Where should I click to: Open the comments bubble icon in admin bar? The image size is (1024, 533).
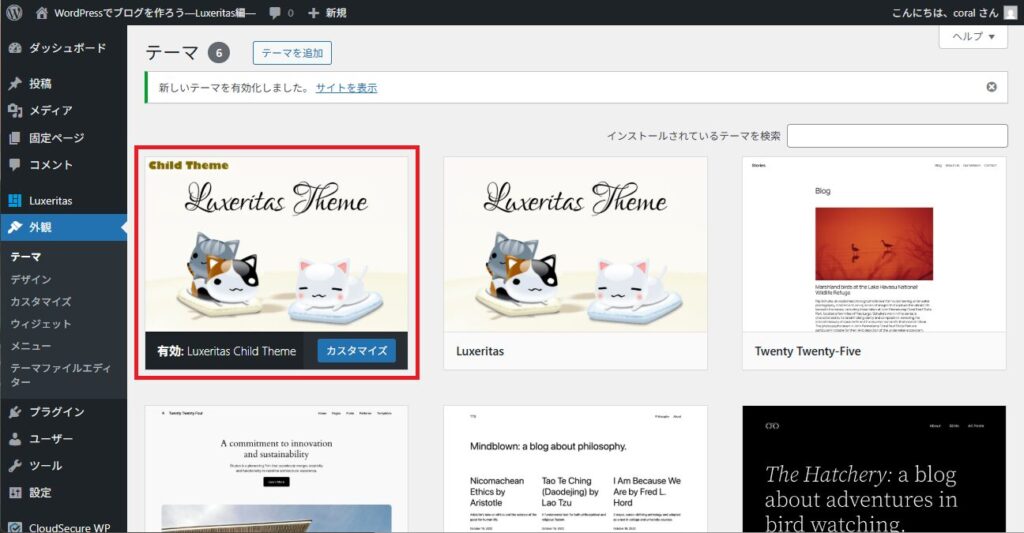click(x=275, y=12)
